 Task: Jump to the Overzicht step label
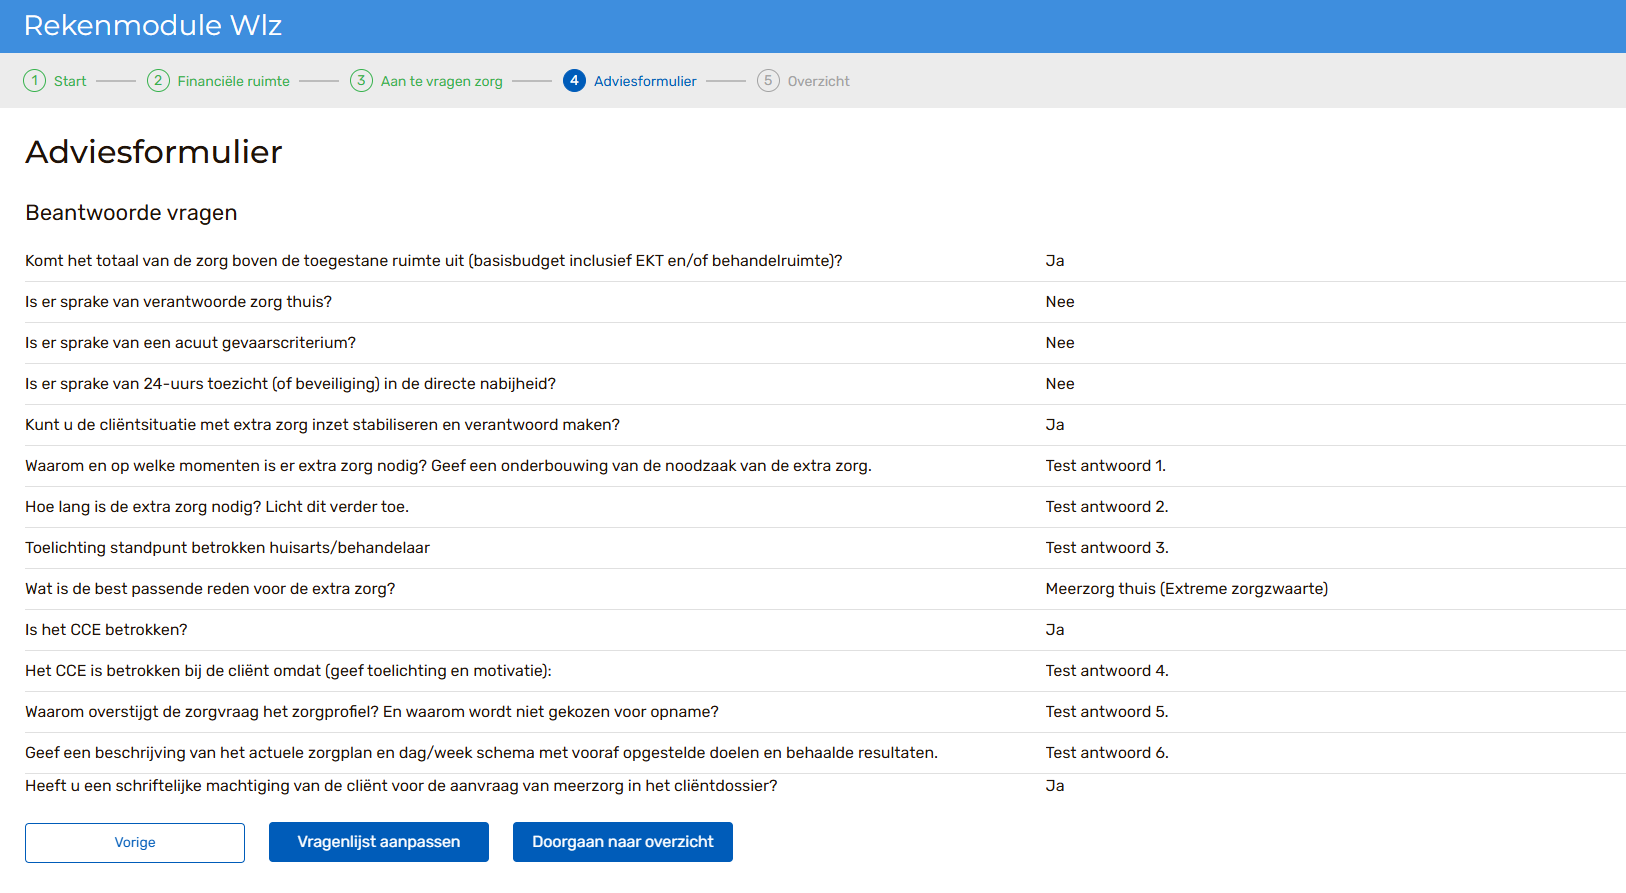[x=818, y=81]
